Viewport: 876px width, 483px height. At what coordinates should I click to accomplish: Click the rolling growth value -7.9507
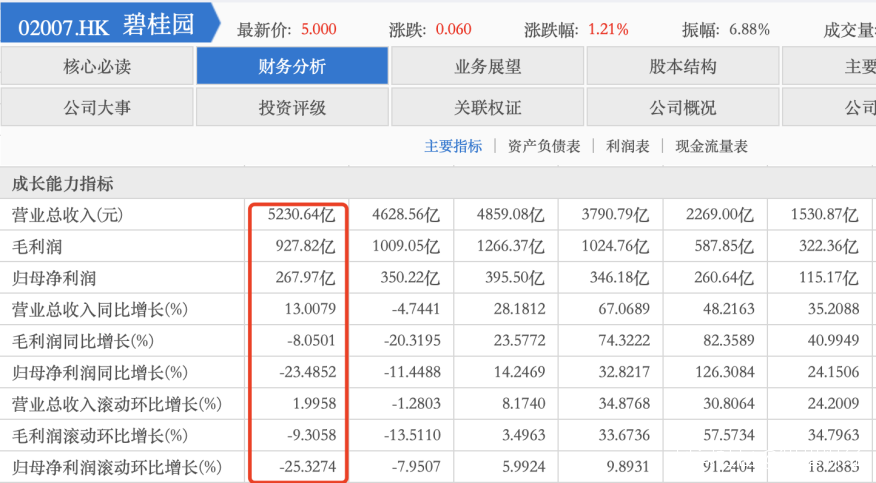pyautogui.click(x=416, y=467)
